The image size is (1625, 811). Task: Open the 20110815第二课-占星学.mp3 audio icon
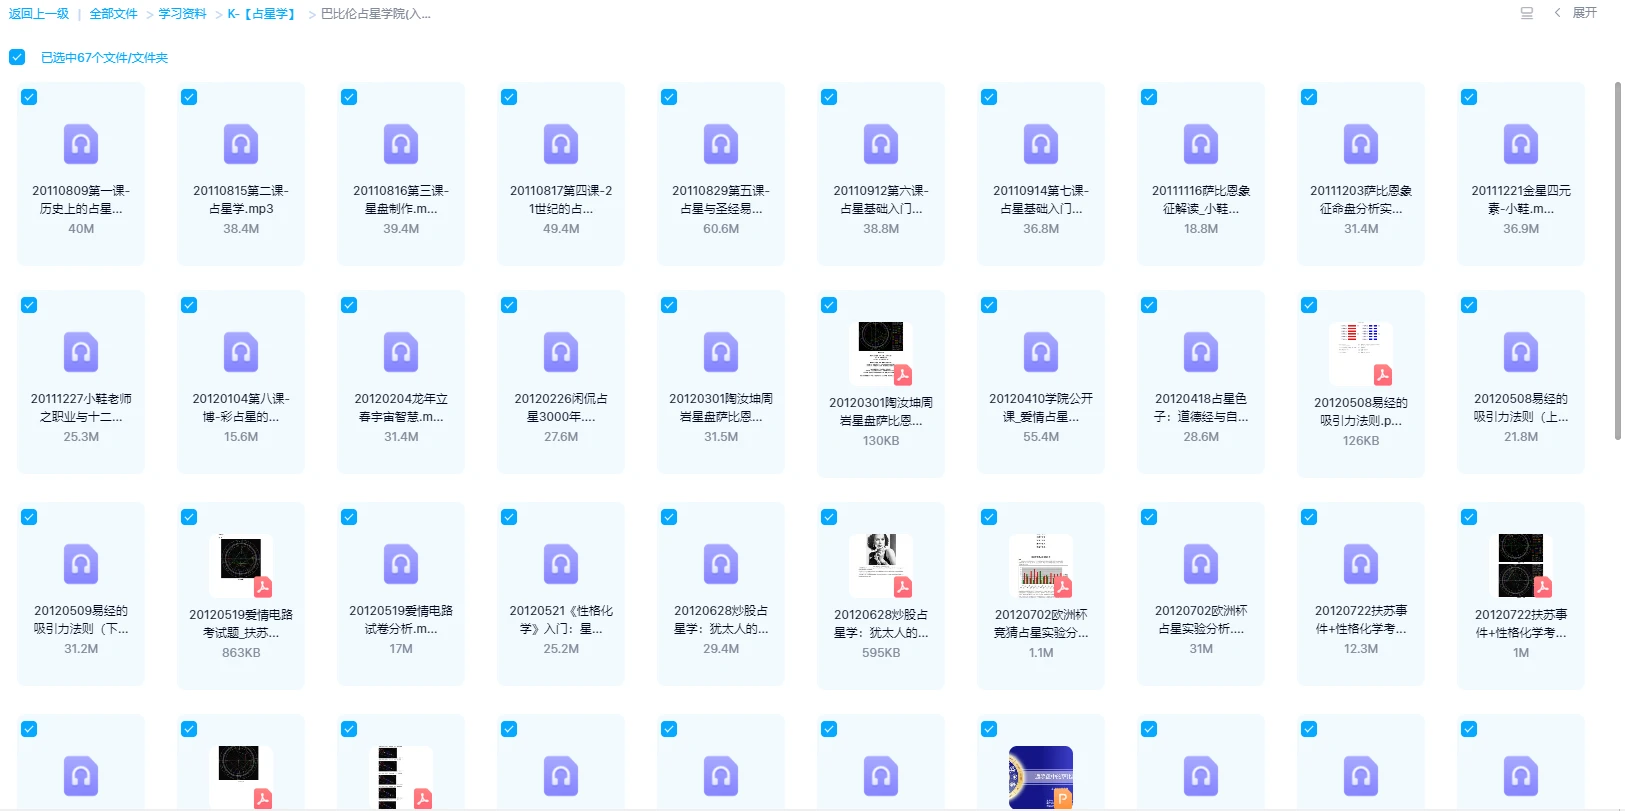pos(241,144)
